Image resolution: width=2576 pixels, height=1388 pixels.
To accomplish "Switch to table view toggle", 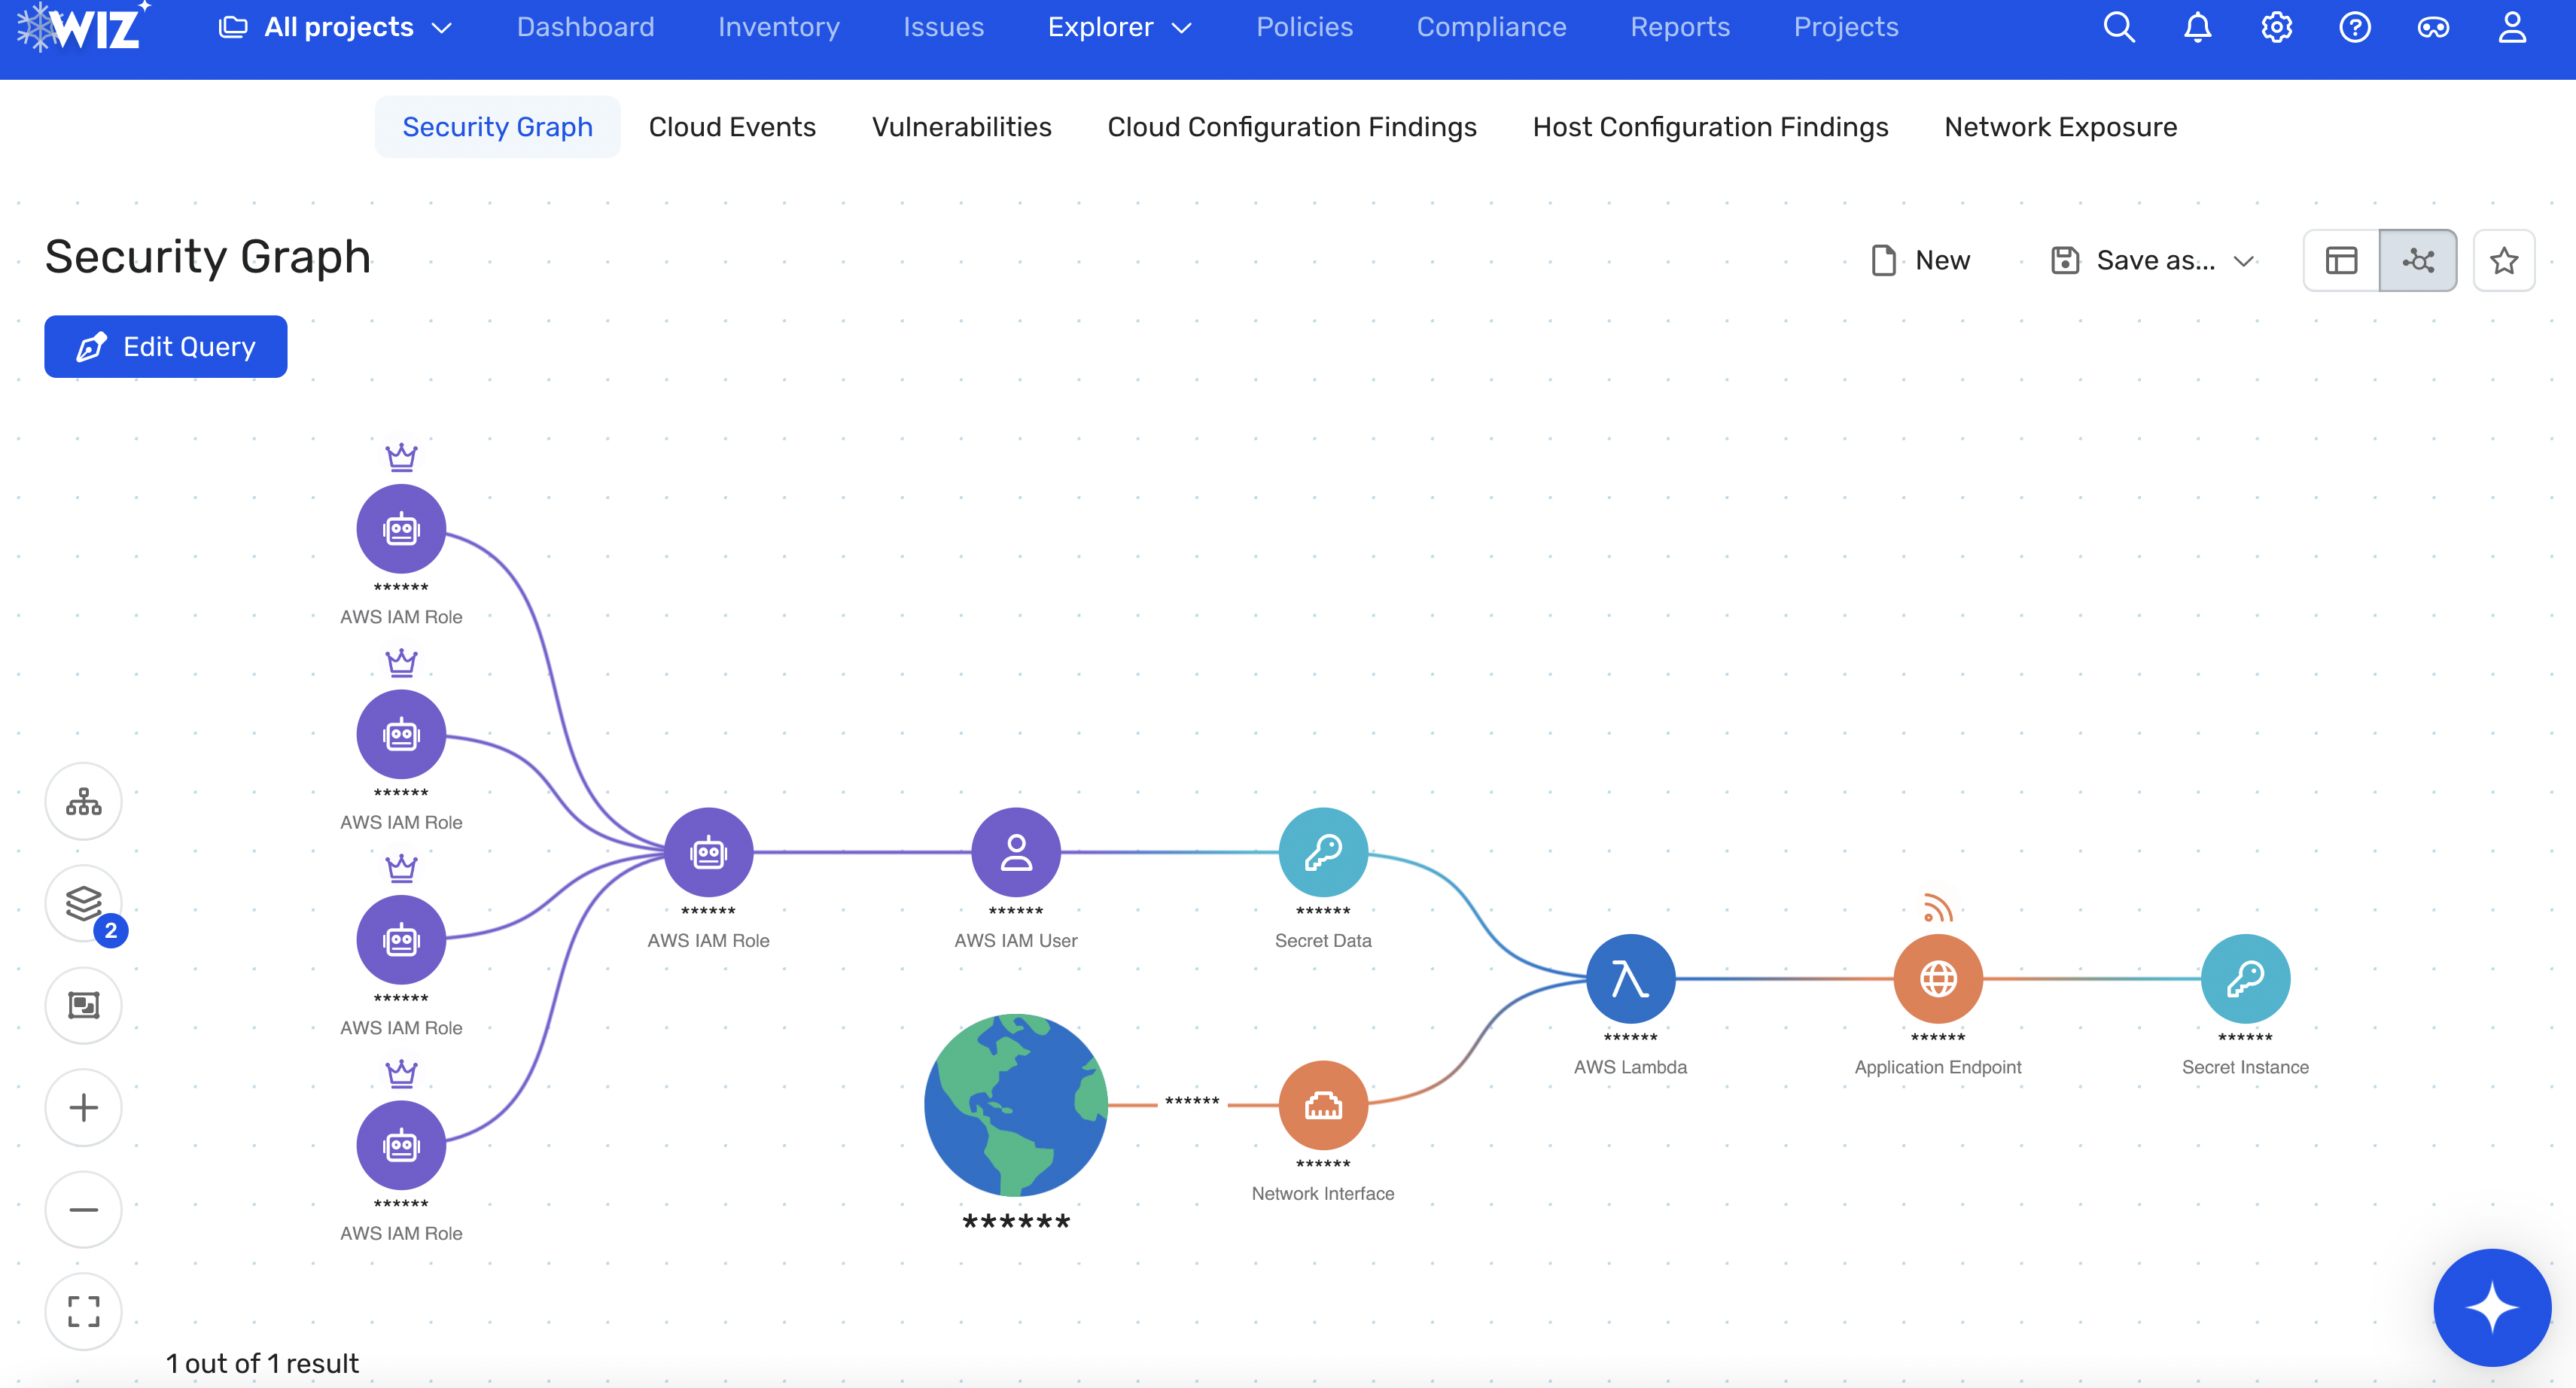I will point(2341,260).
